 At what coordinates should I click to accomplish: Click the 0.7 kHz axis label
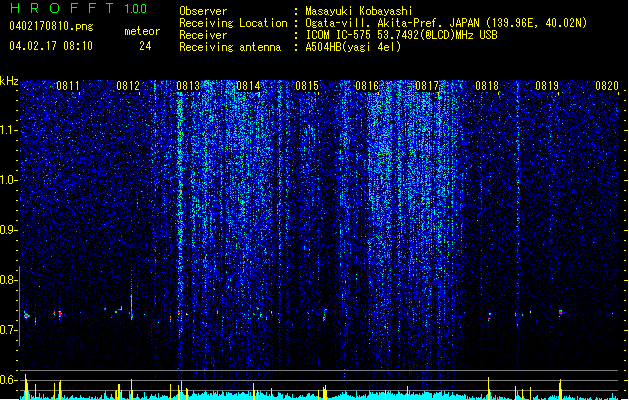click(x=8, y=330)
